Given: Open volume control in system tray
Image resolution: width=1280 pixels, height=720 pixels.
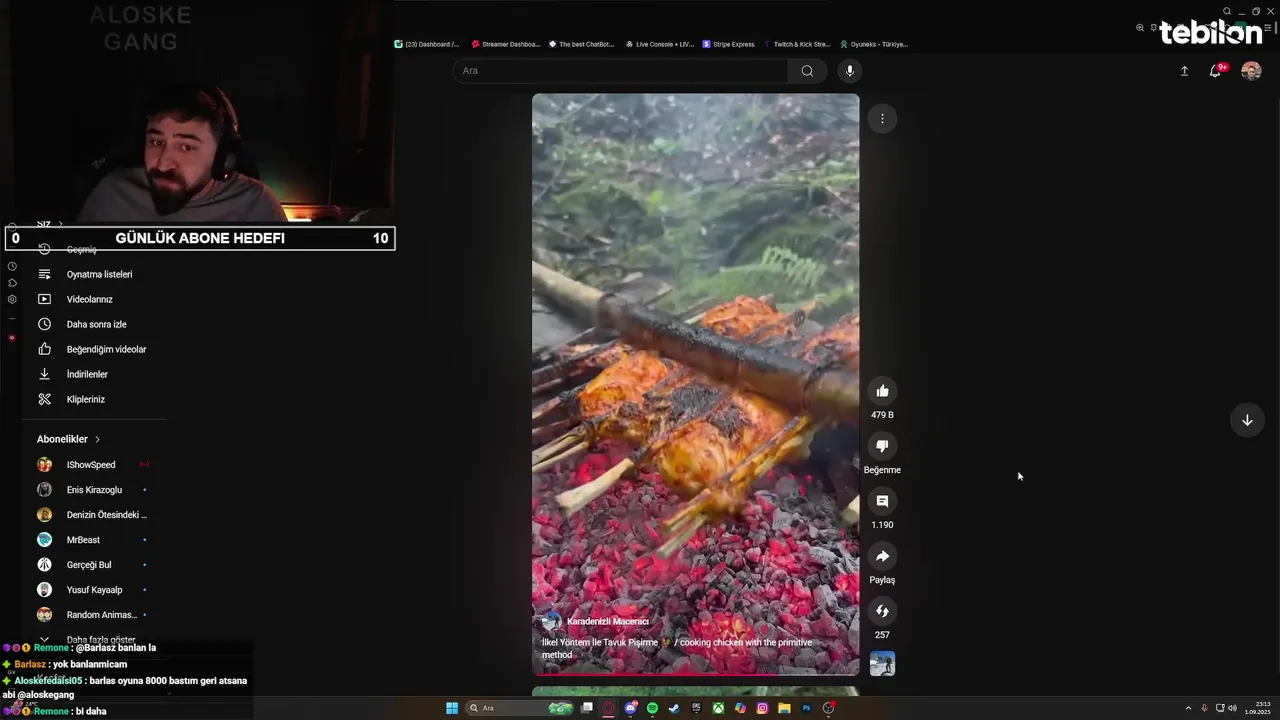Looking at the screenshot, I should point(1232,708).
